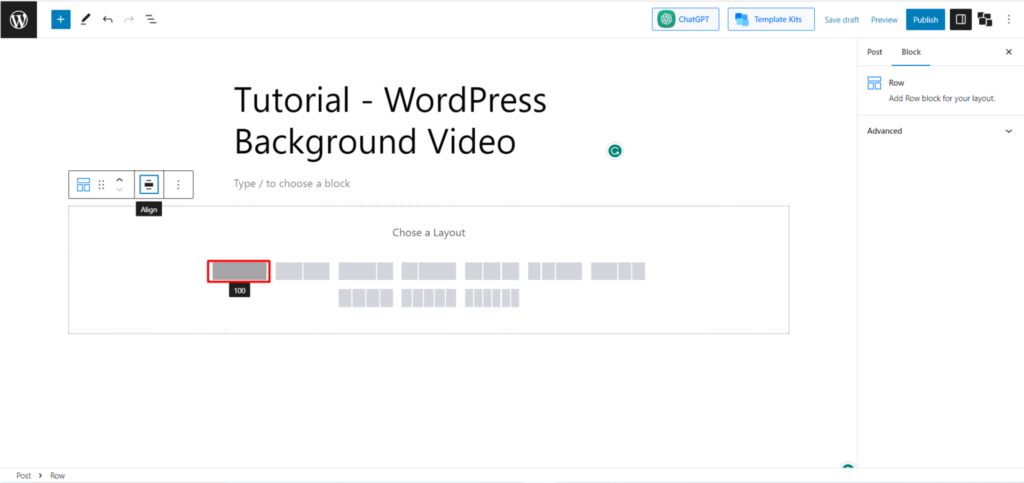Choose three columns with wide left layout
1024x483 pixels.
pos(618,271)
